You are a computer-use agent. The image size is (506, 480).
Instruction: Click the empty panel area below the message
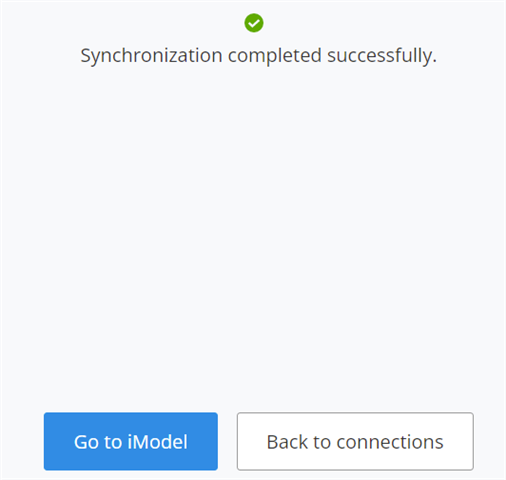pos(253,233)
